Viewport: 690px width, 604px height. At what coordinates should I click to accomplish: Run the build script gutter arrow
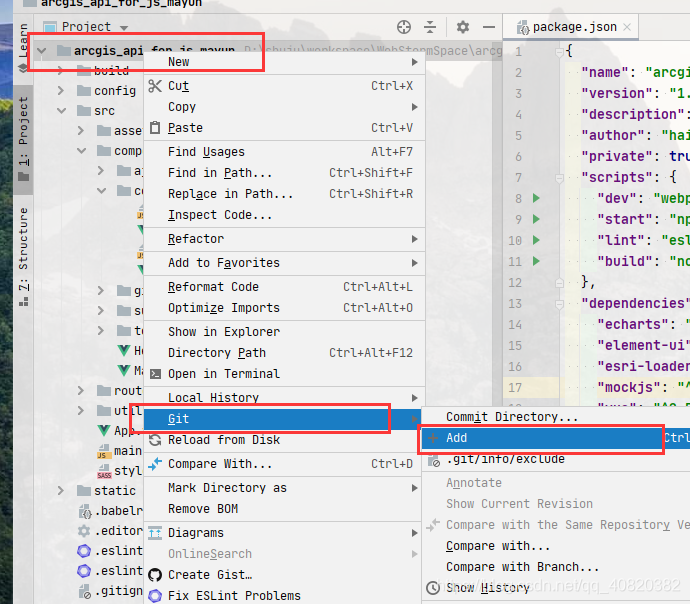tap(536, 261)
